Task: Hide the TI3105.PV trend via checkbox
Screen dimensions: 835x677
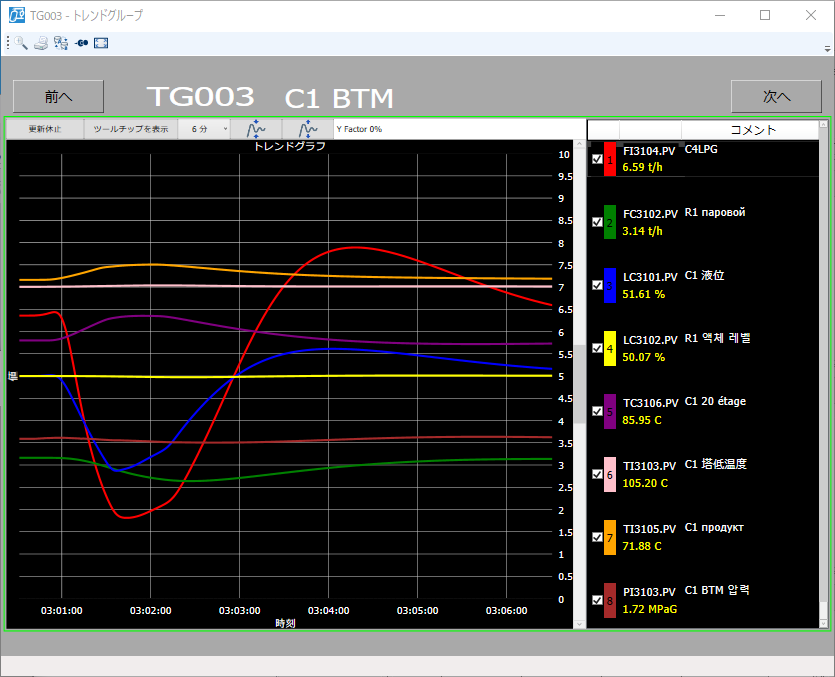Action: click(x=597, y=537)
